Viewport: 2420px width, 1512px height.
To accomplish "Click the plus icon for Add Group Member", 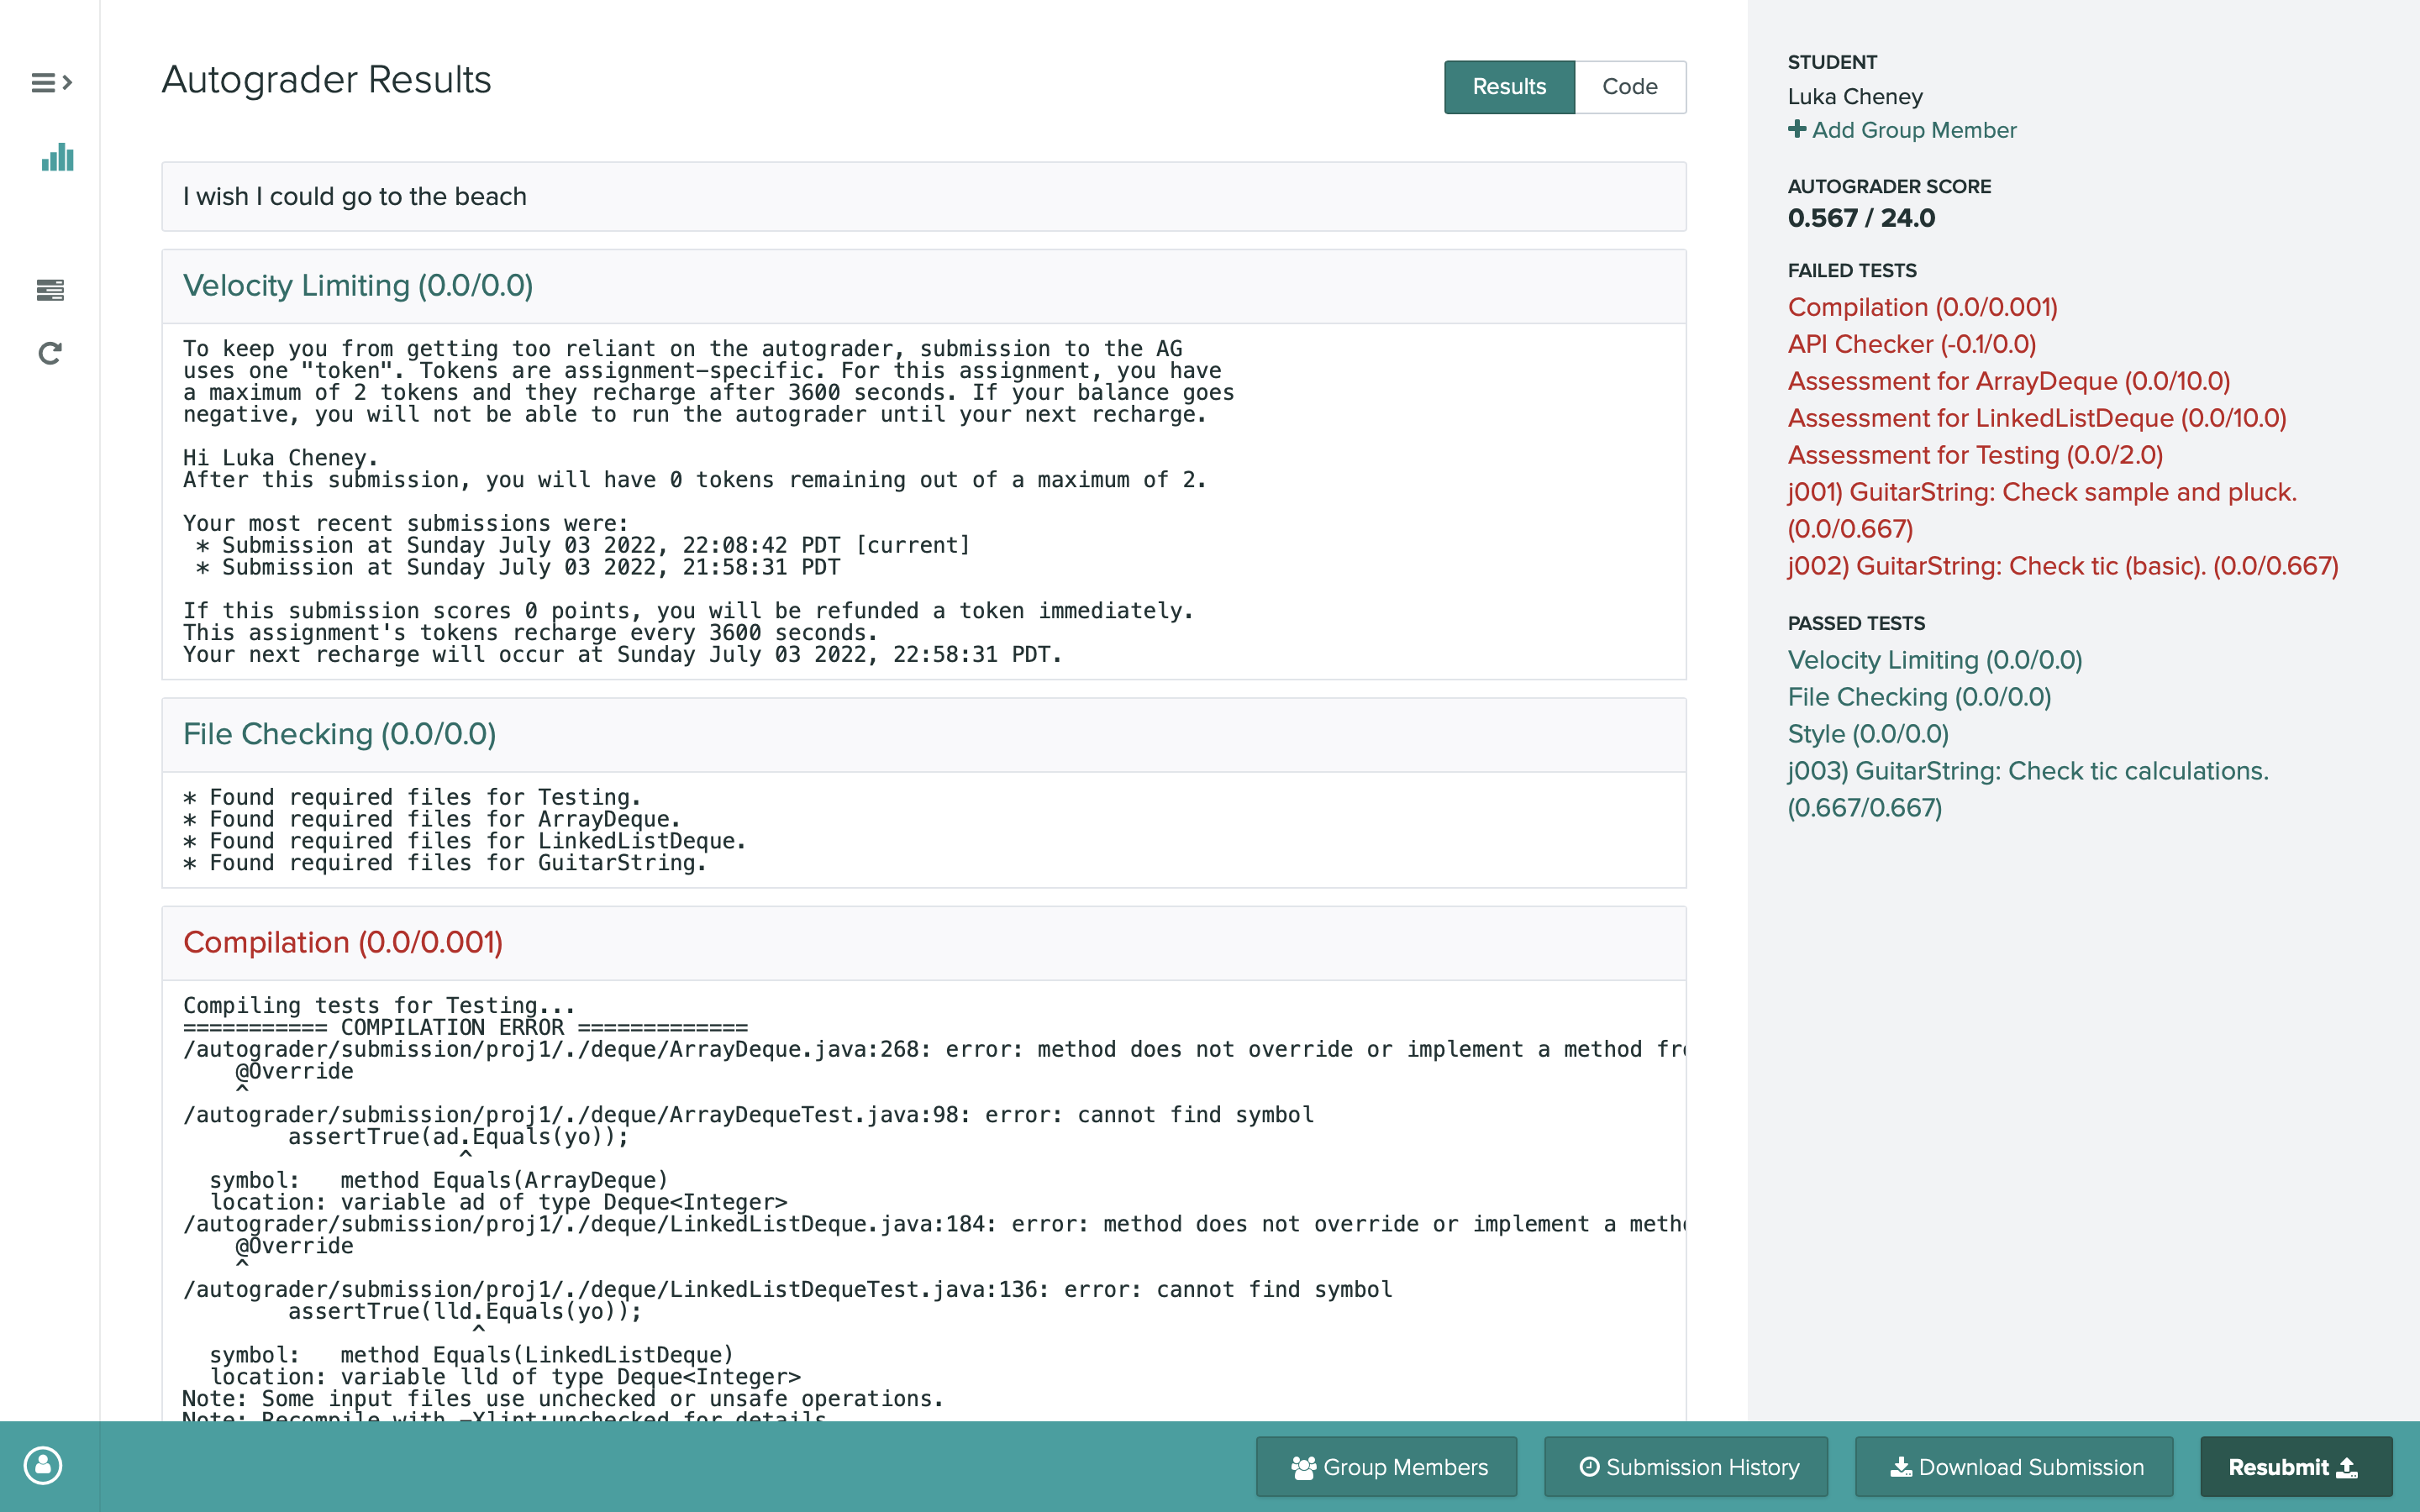I will click(x=1797, y=130).
